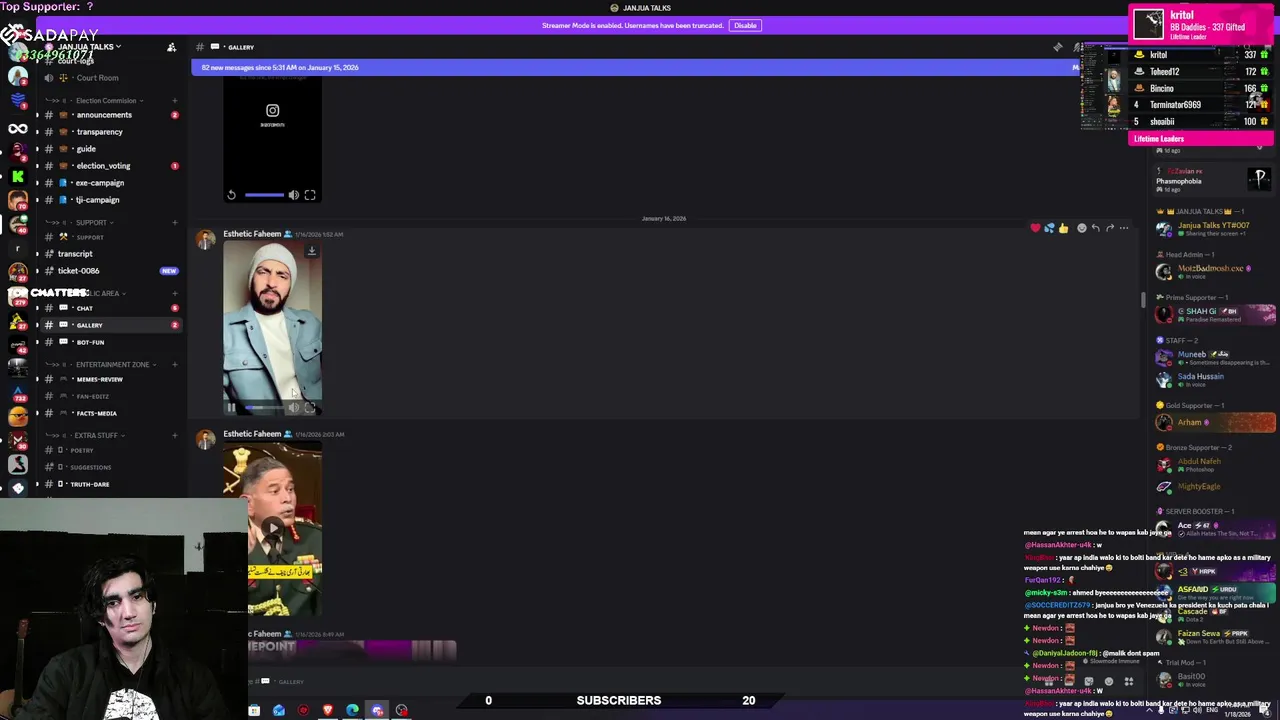The height and width of the screenshot is (720, 1280).
Task: Seek on the Instagram video progress bar
Action: [264, 195]
